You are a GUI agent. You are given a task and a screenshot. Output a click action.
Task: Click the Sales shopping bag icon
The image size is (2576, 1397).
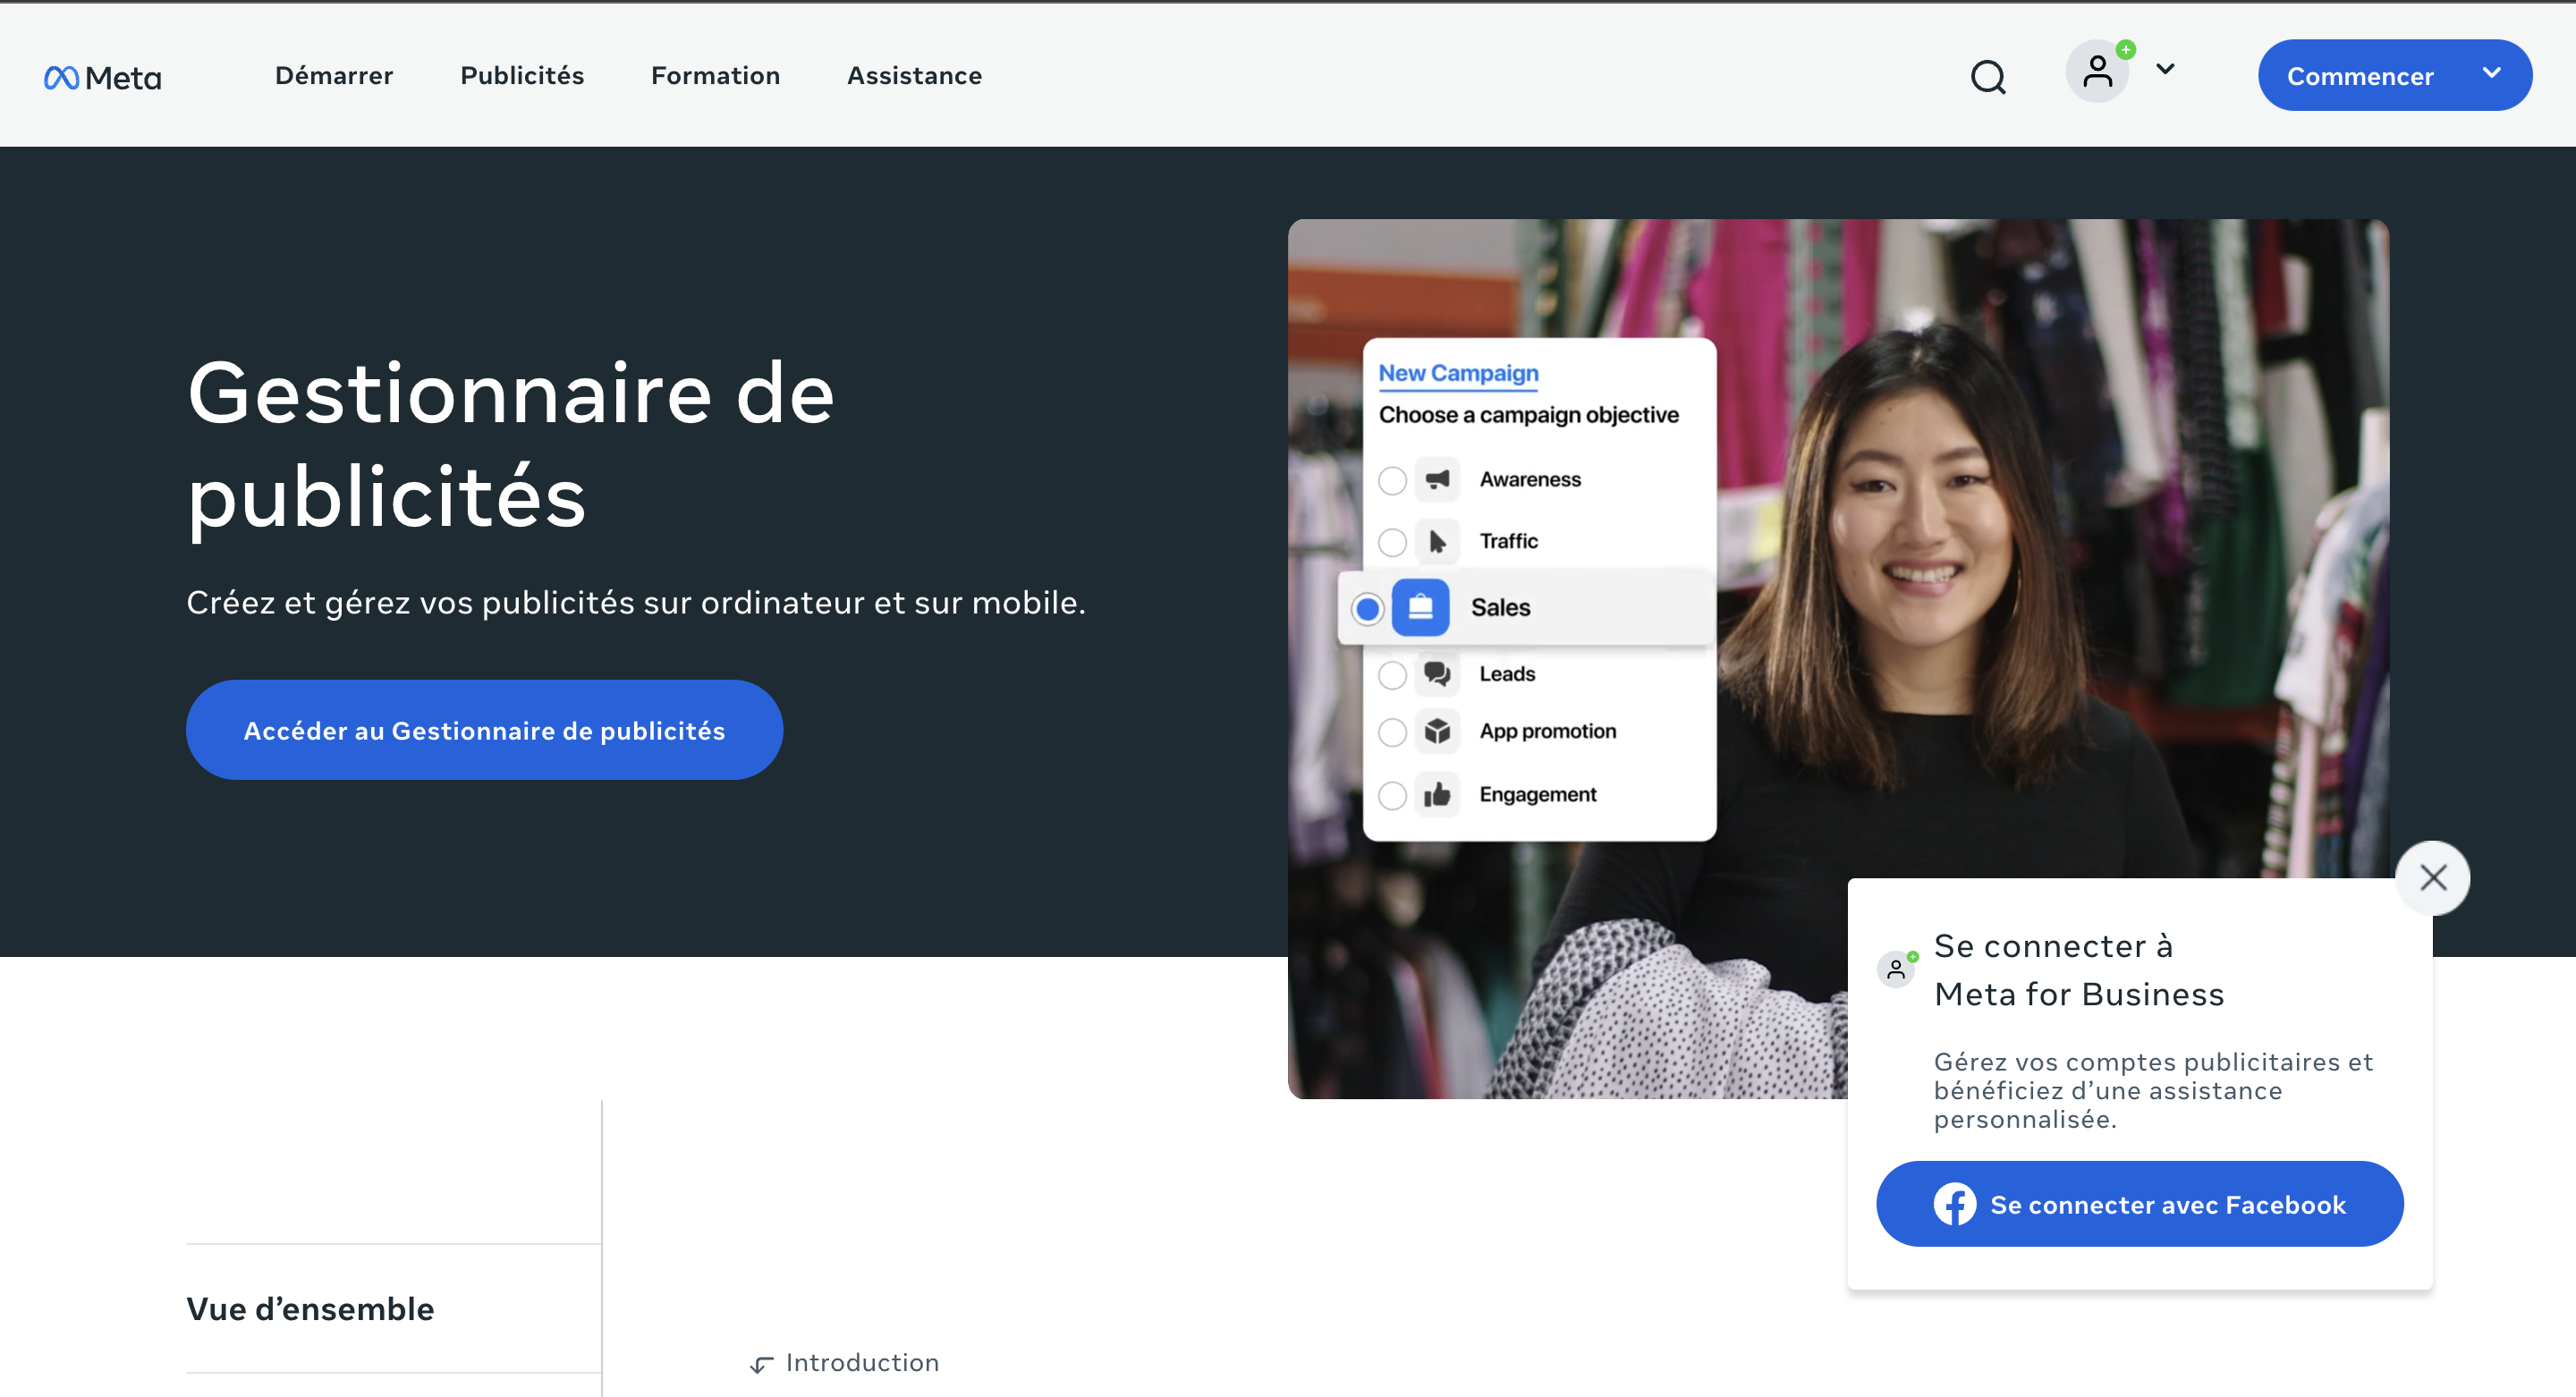(1420, 607)
